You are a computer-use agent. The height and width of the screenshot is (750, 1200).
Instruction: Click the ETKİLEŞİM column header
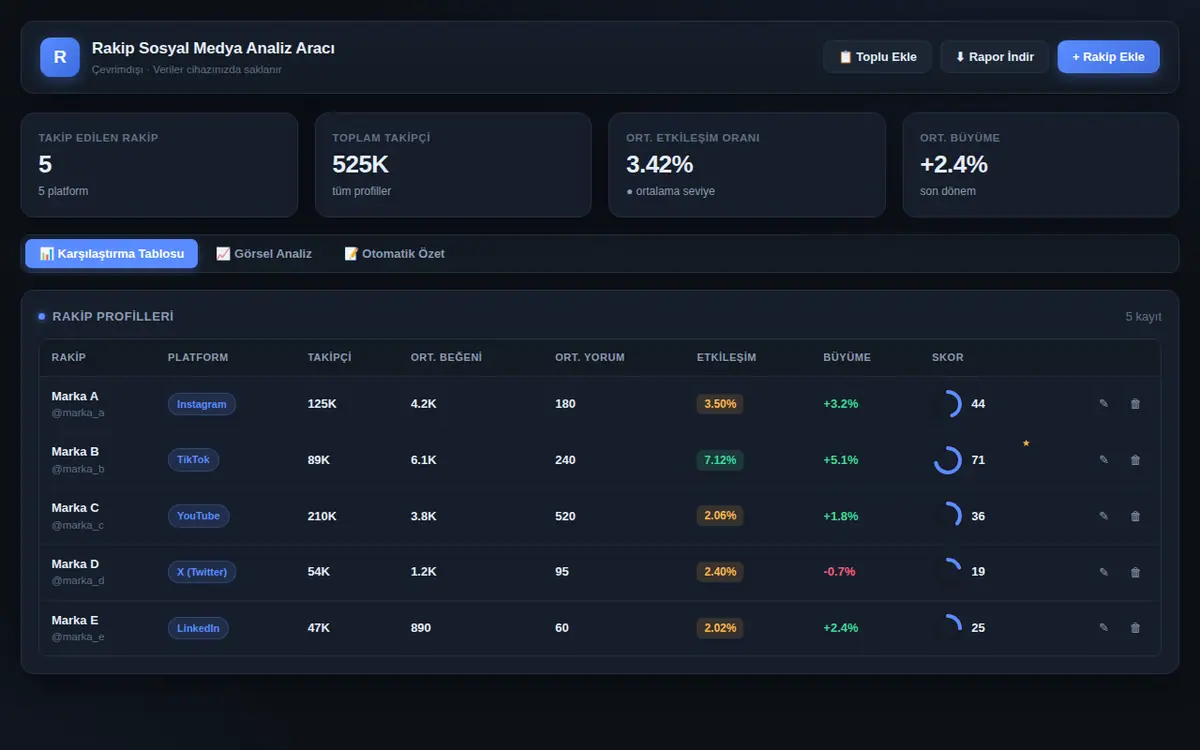[727, 358]
